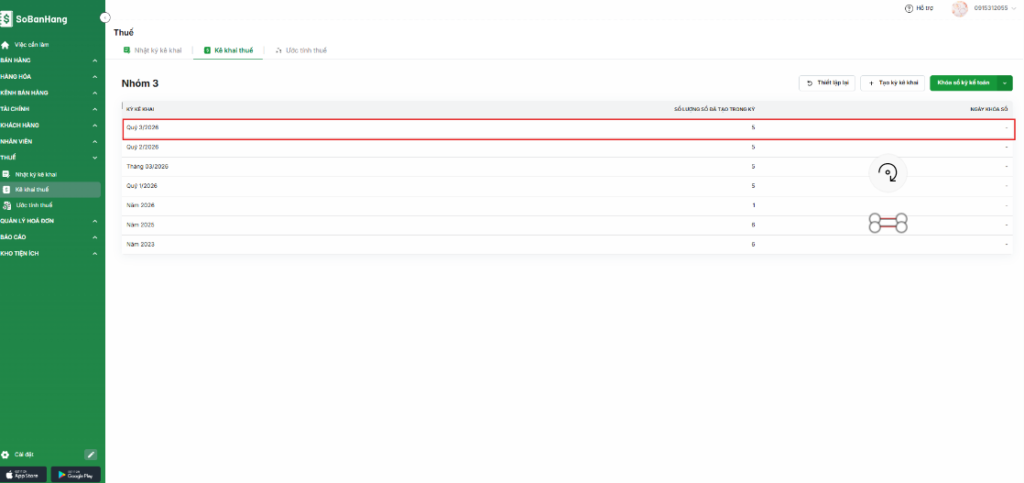Click the SoBanHang logo icon
1024x483 pixels.
pyautogui.click(x=7, y=19)
